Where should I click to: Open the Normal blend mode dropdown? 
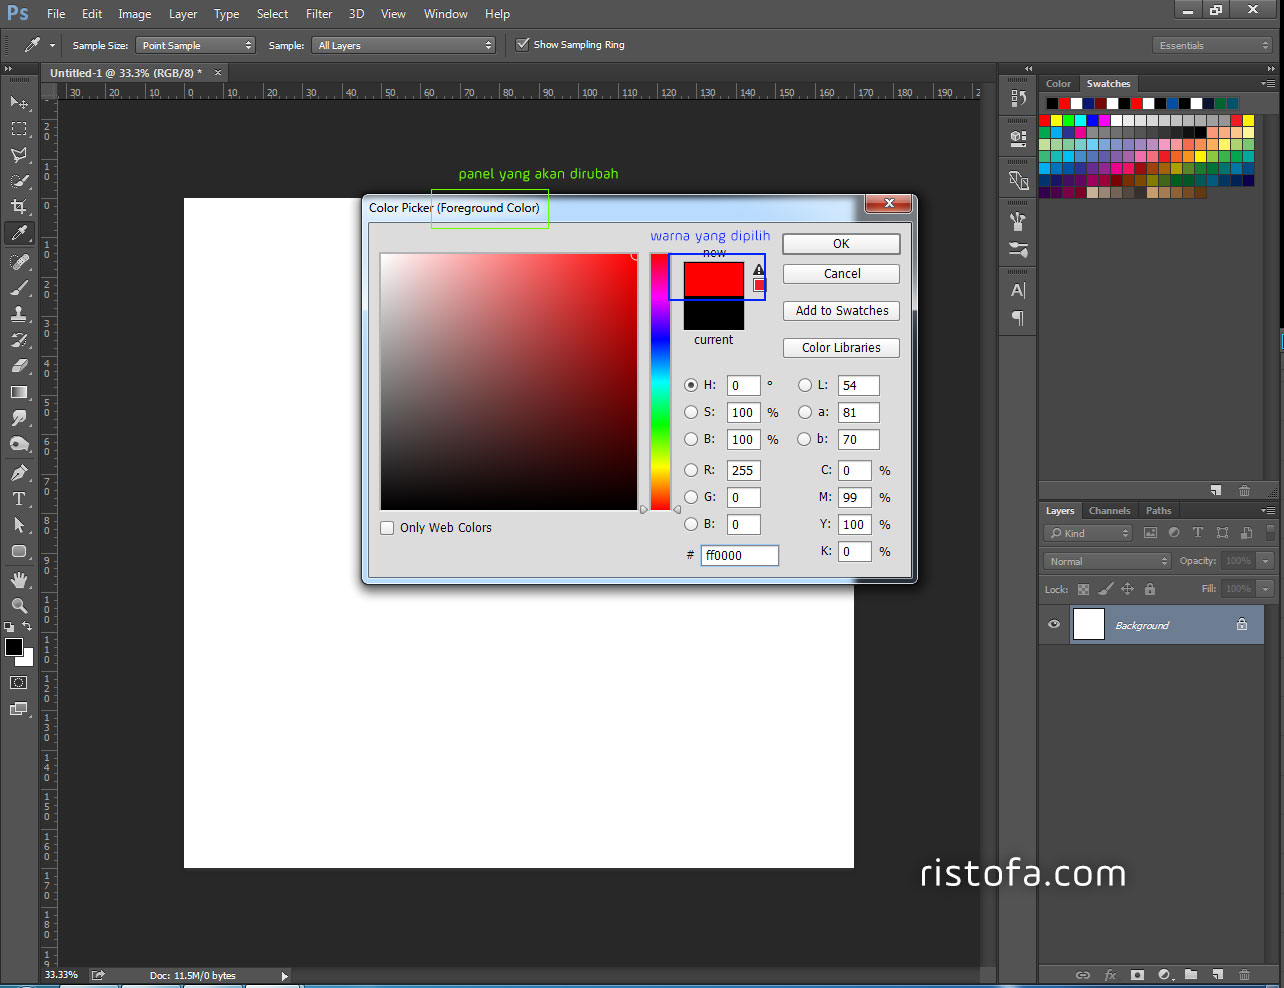(1107, 561)
